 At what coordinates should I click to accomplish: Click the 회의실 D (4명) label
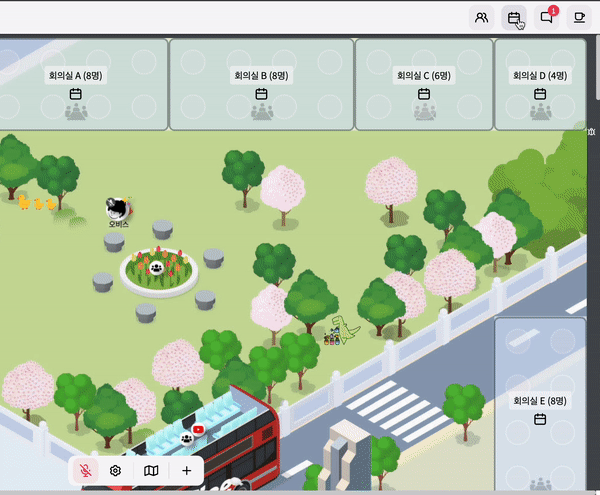[540, 76]
